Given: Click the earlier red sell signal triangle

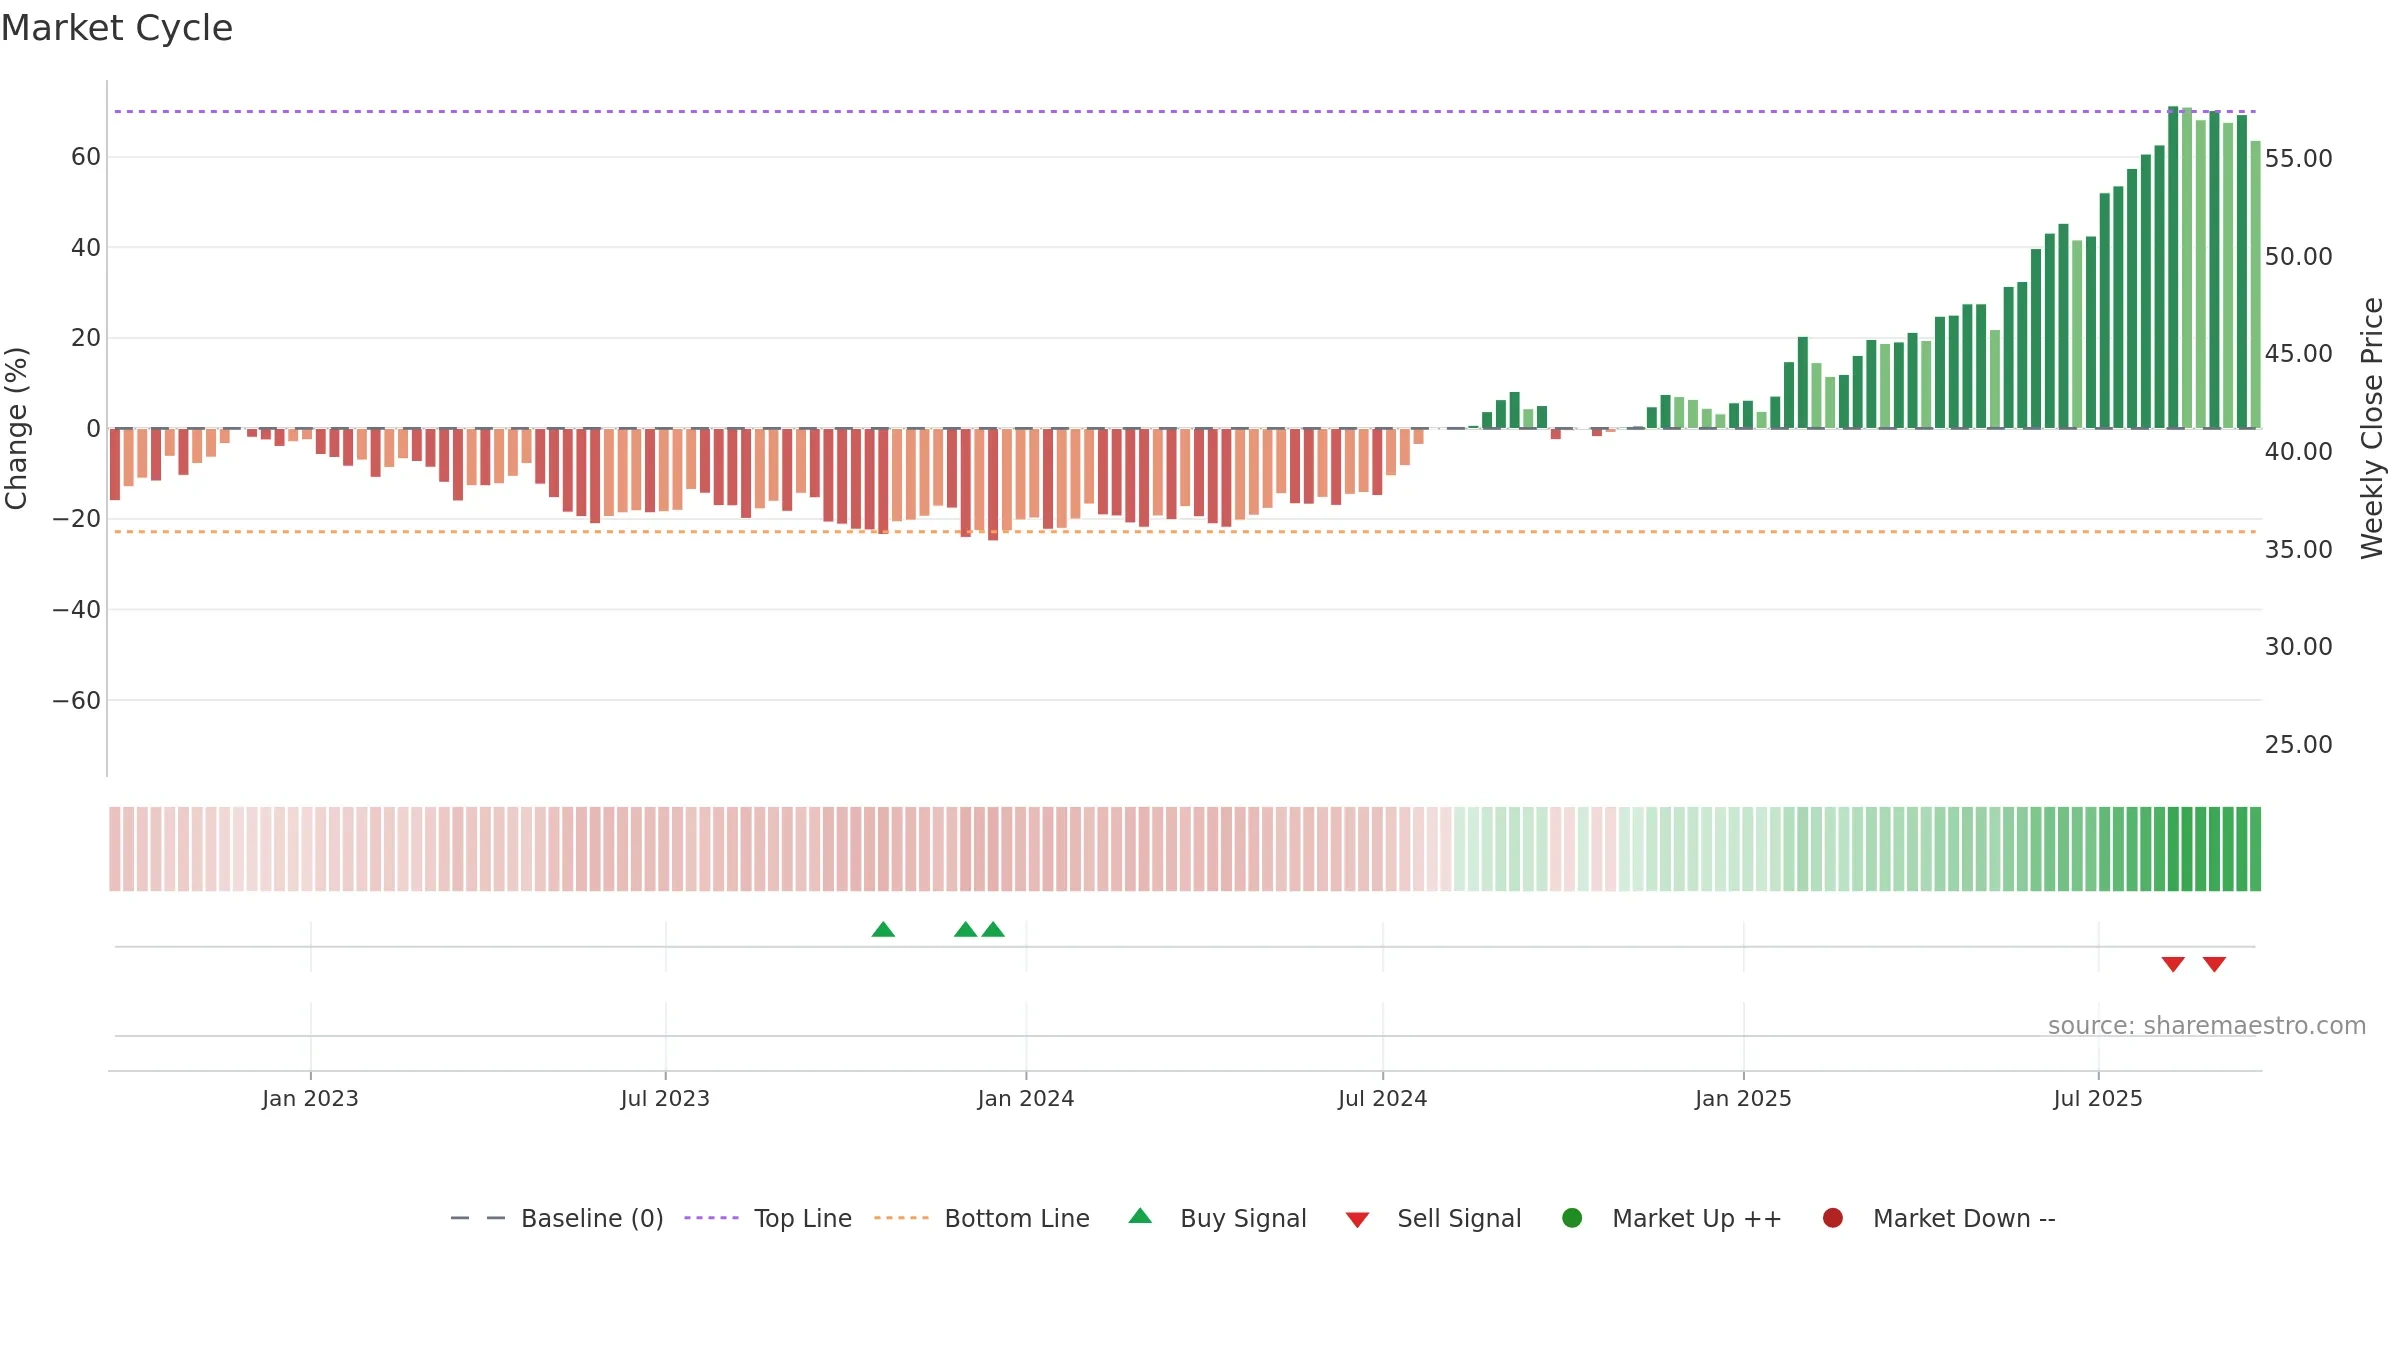Looking at the screenshot, I should coord(2173,964).
